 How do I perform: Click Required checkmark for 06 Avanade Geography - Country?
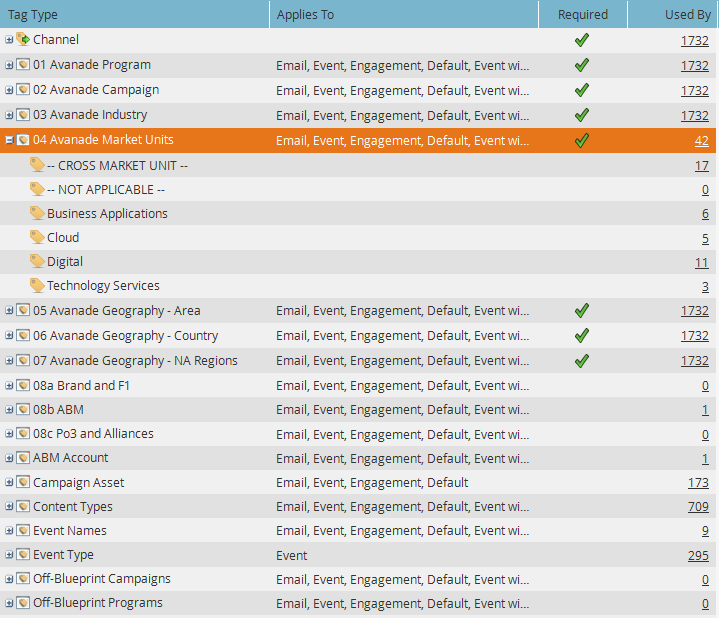point(582,336)
